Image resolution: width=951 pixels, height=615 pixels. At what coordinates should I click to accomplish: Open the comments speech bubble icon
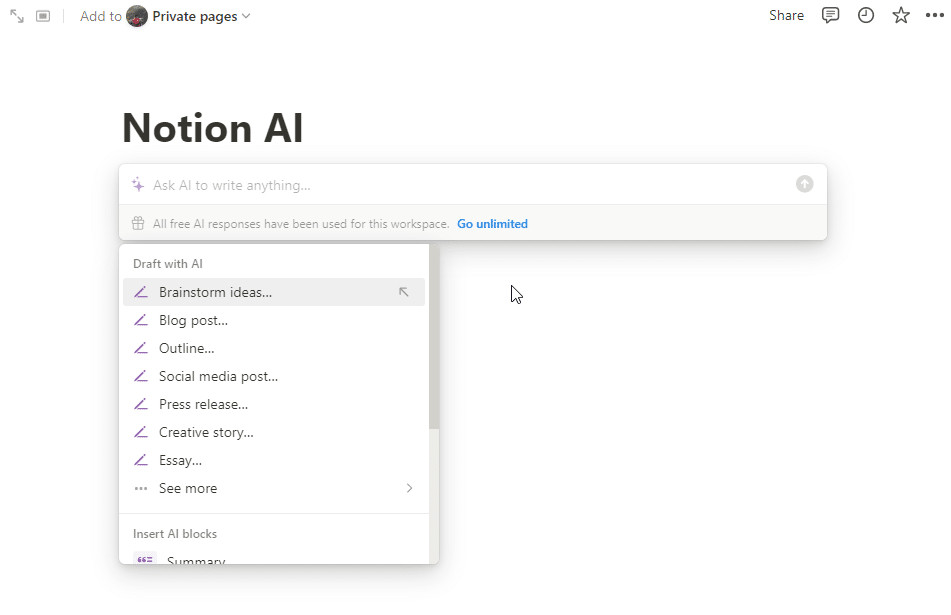[x=830, y=15]
